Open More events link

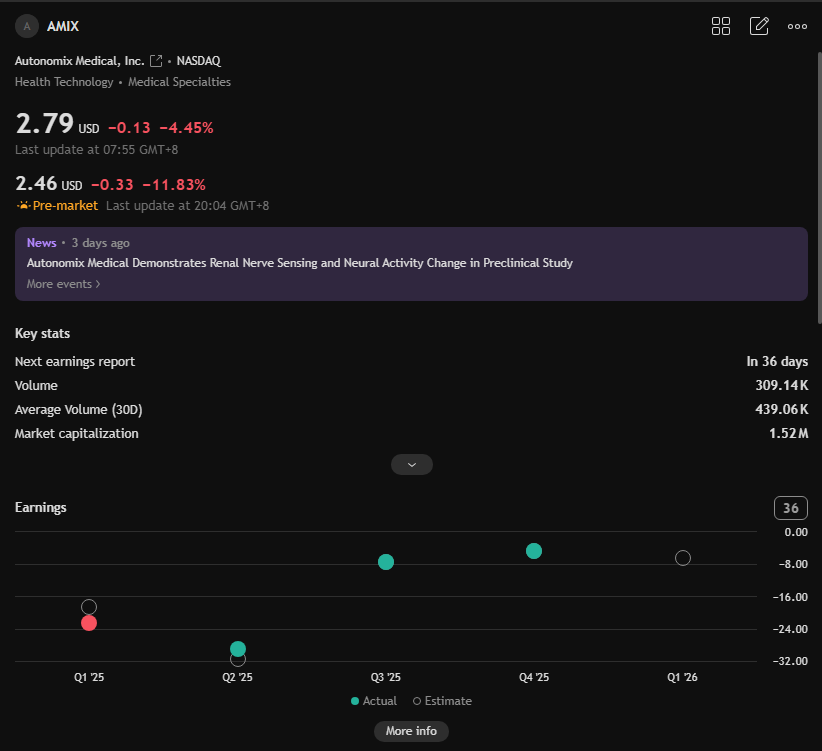[63, 284]
